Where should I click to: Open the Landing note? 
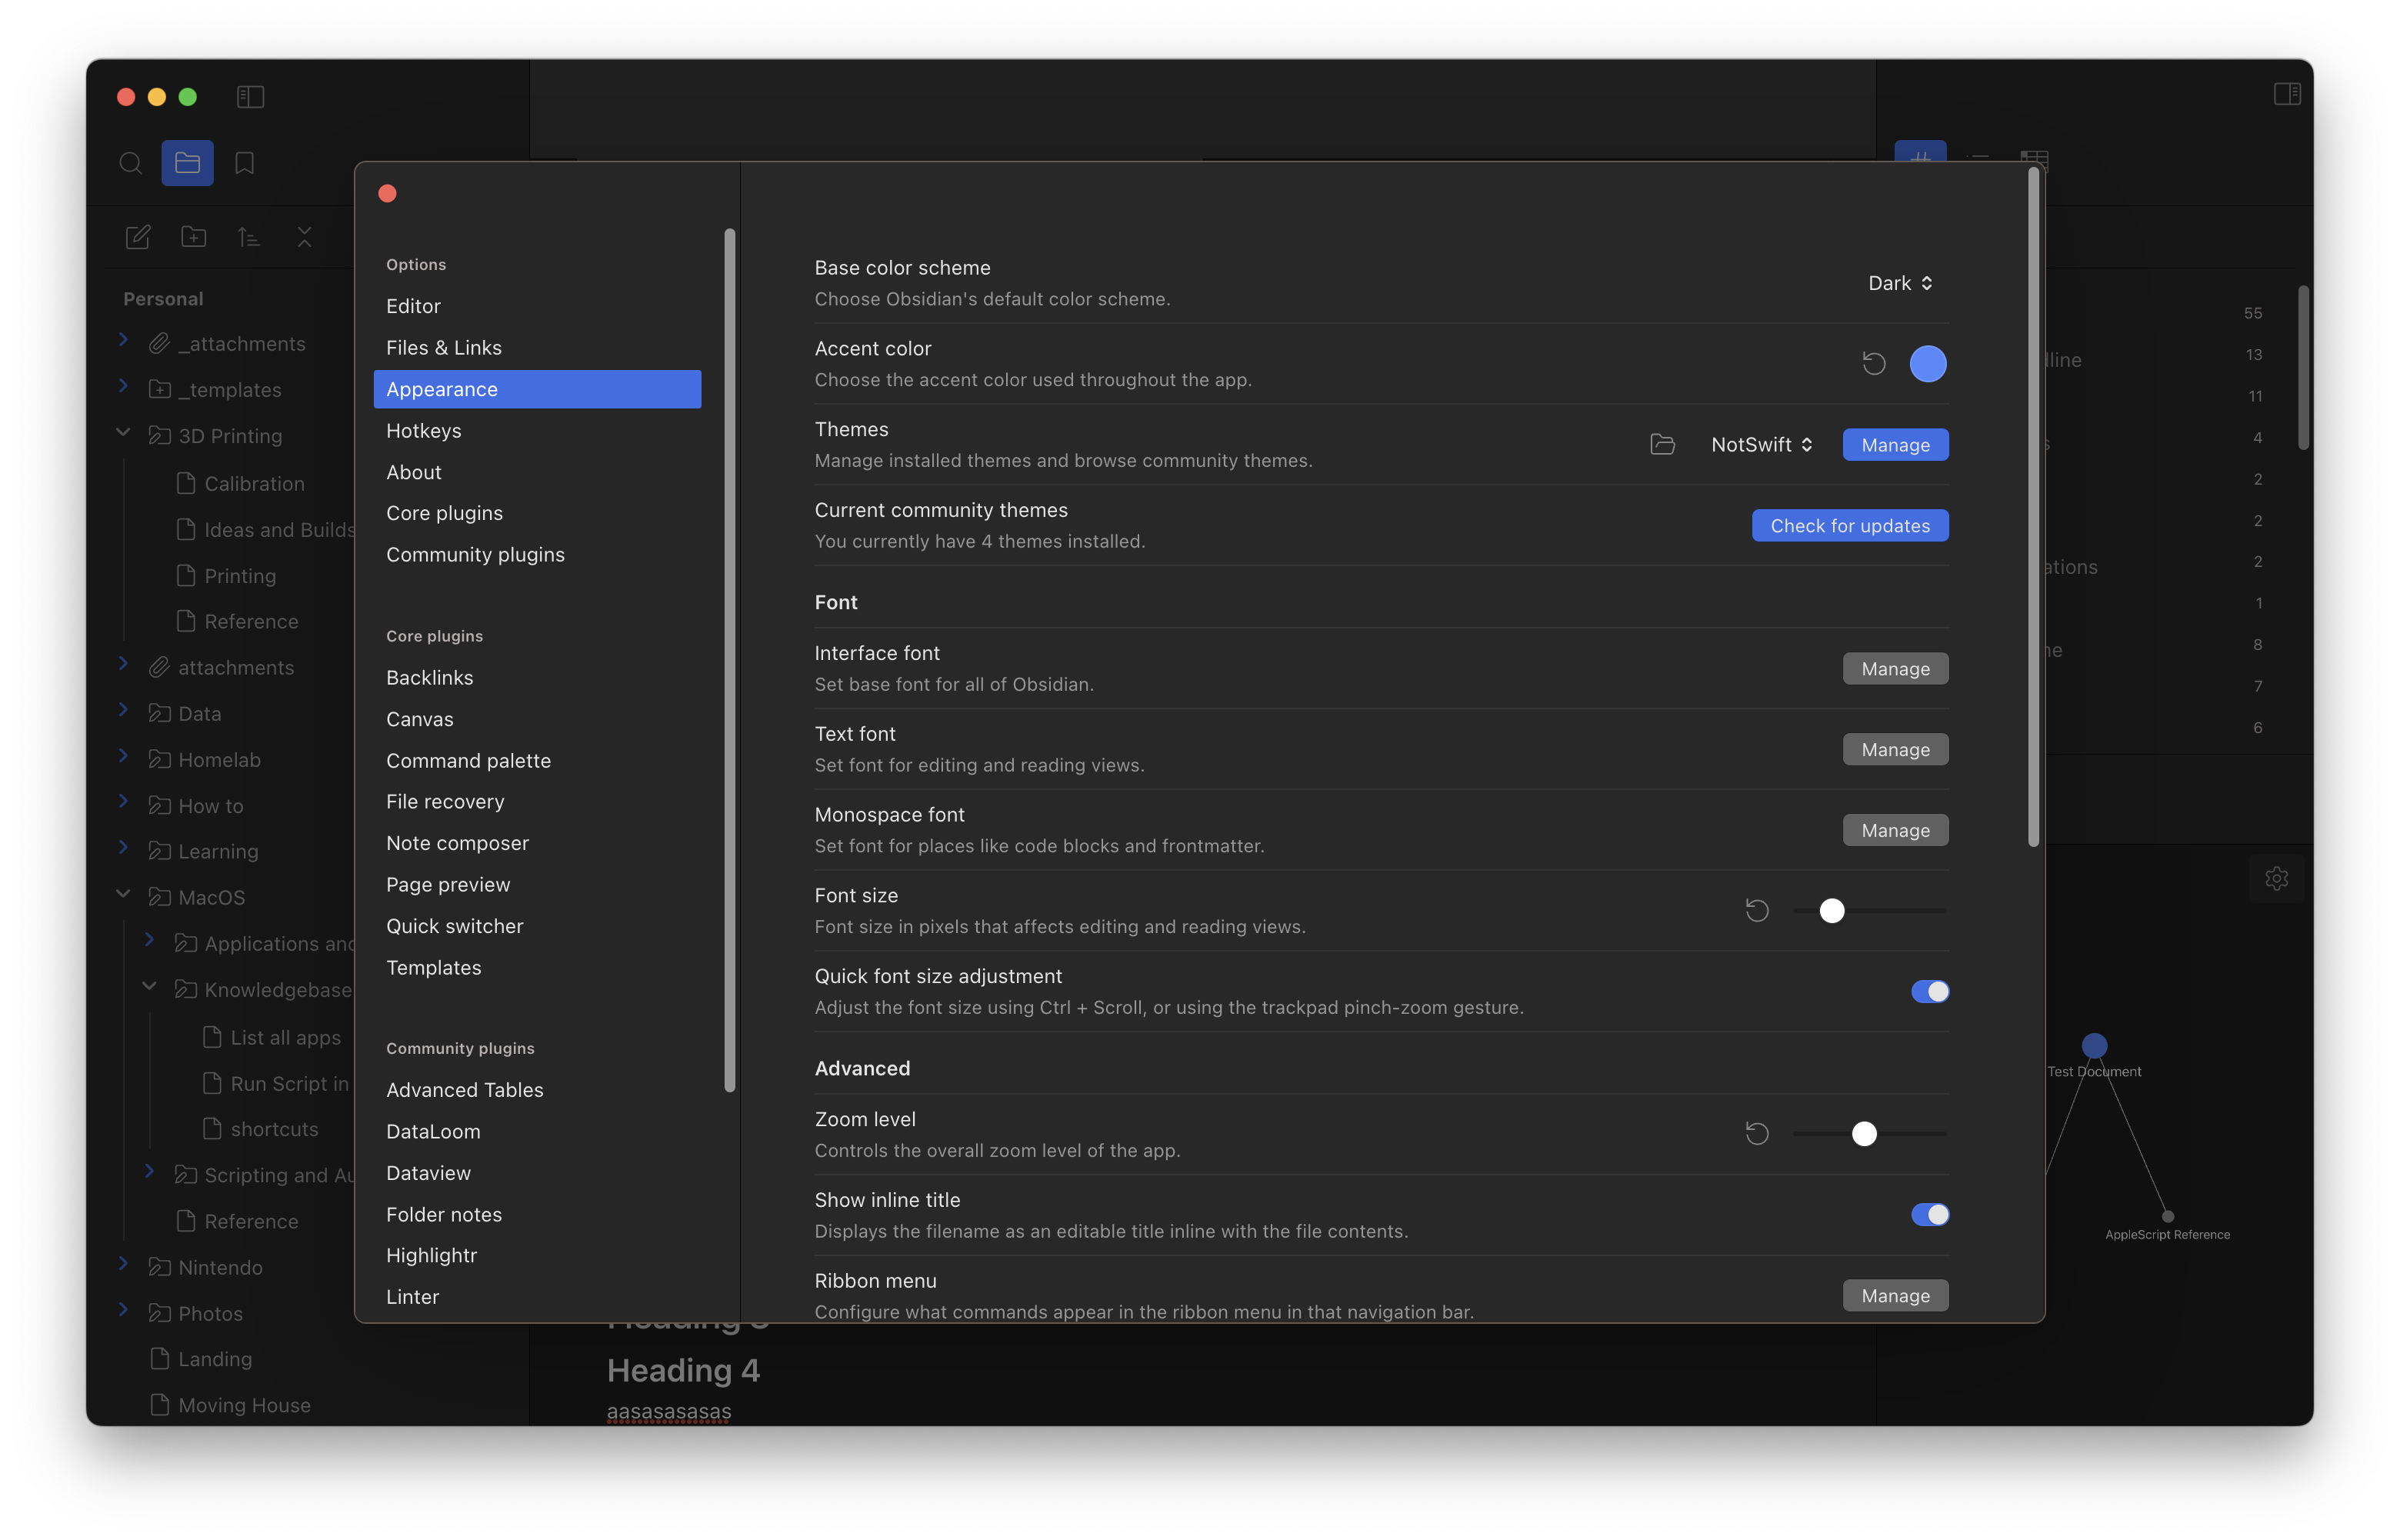pos(215,1359)
